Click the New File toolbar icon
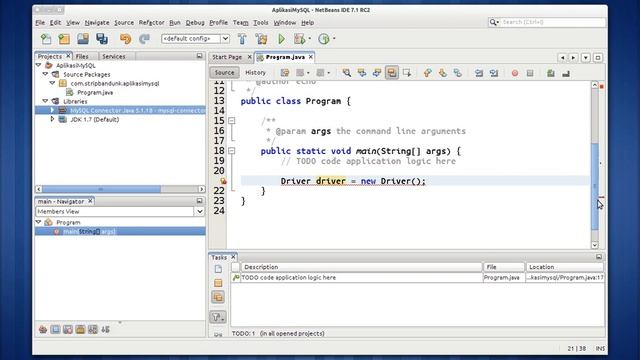 point(46,39)
